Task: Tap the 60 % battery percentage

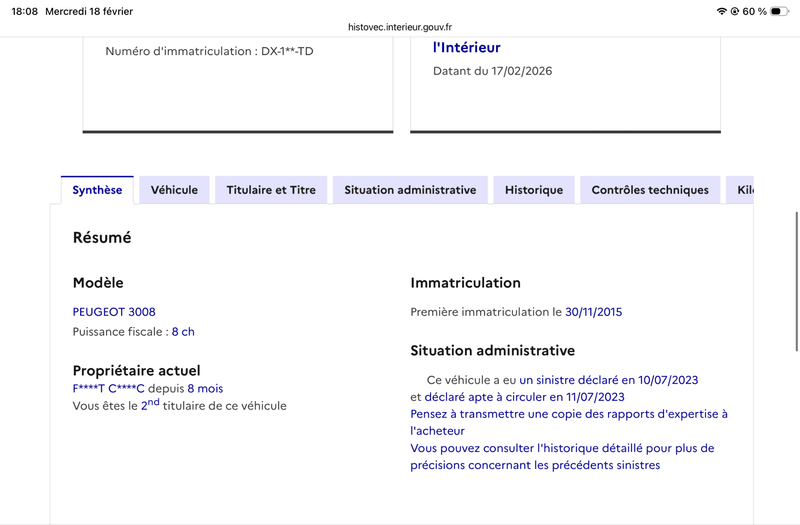Action: pos(754,11)
